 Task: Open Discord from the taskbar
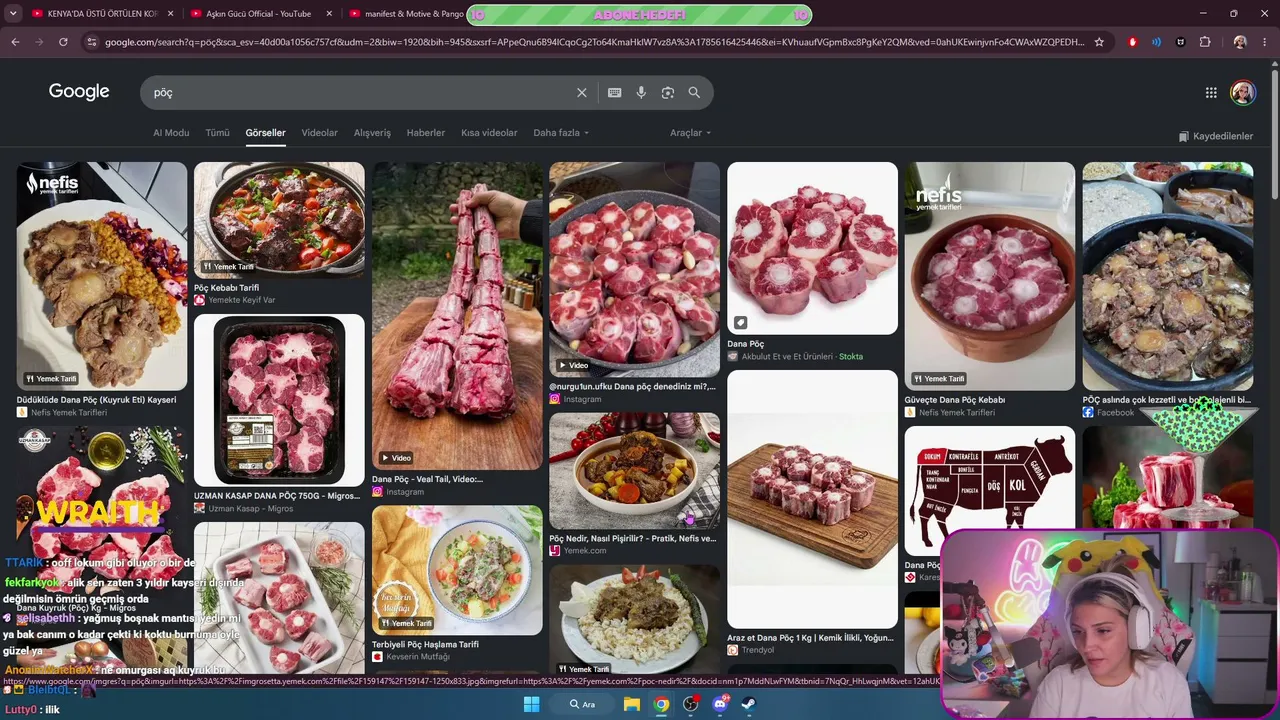point(720,704)
